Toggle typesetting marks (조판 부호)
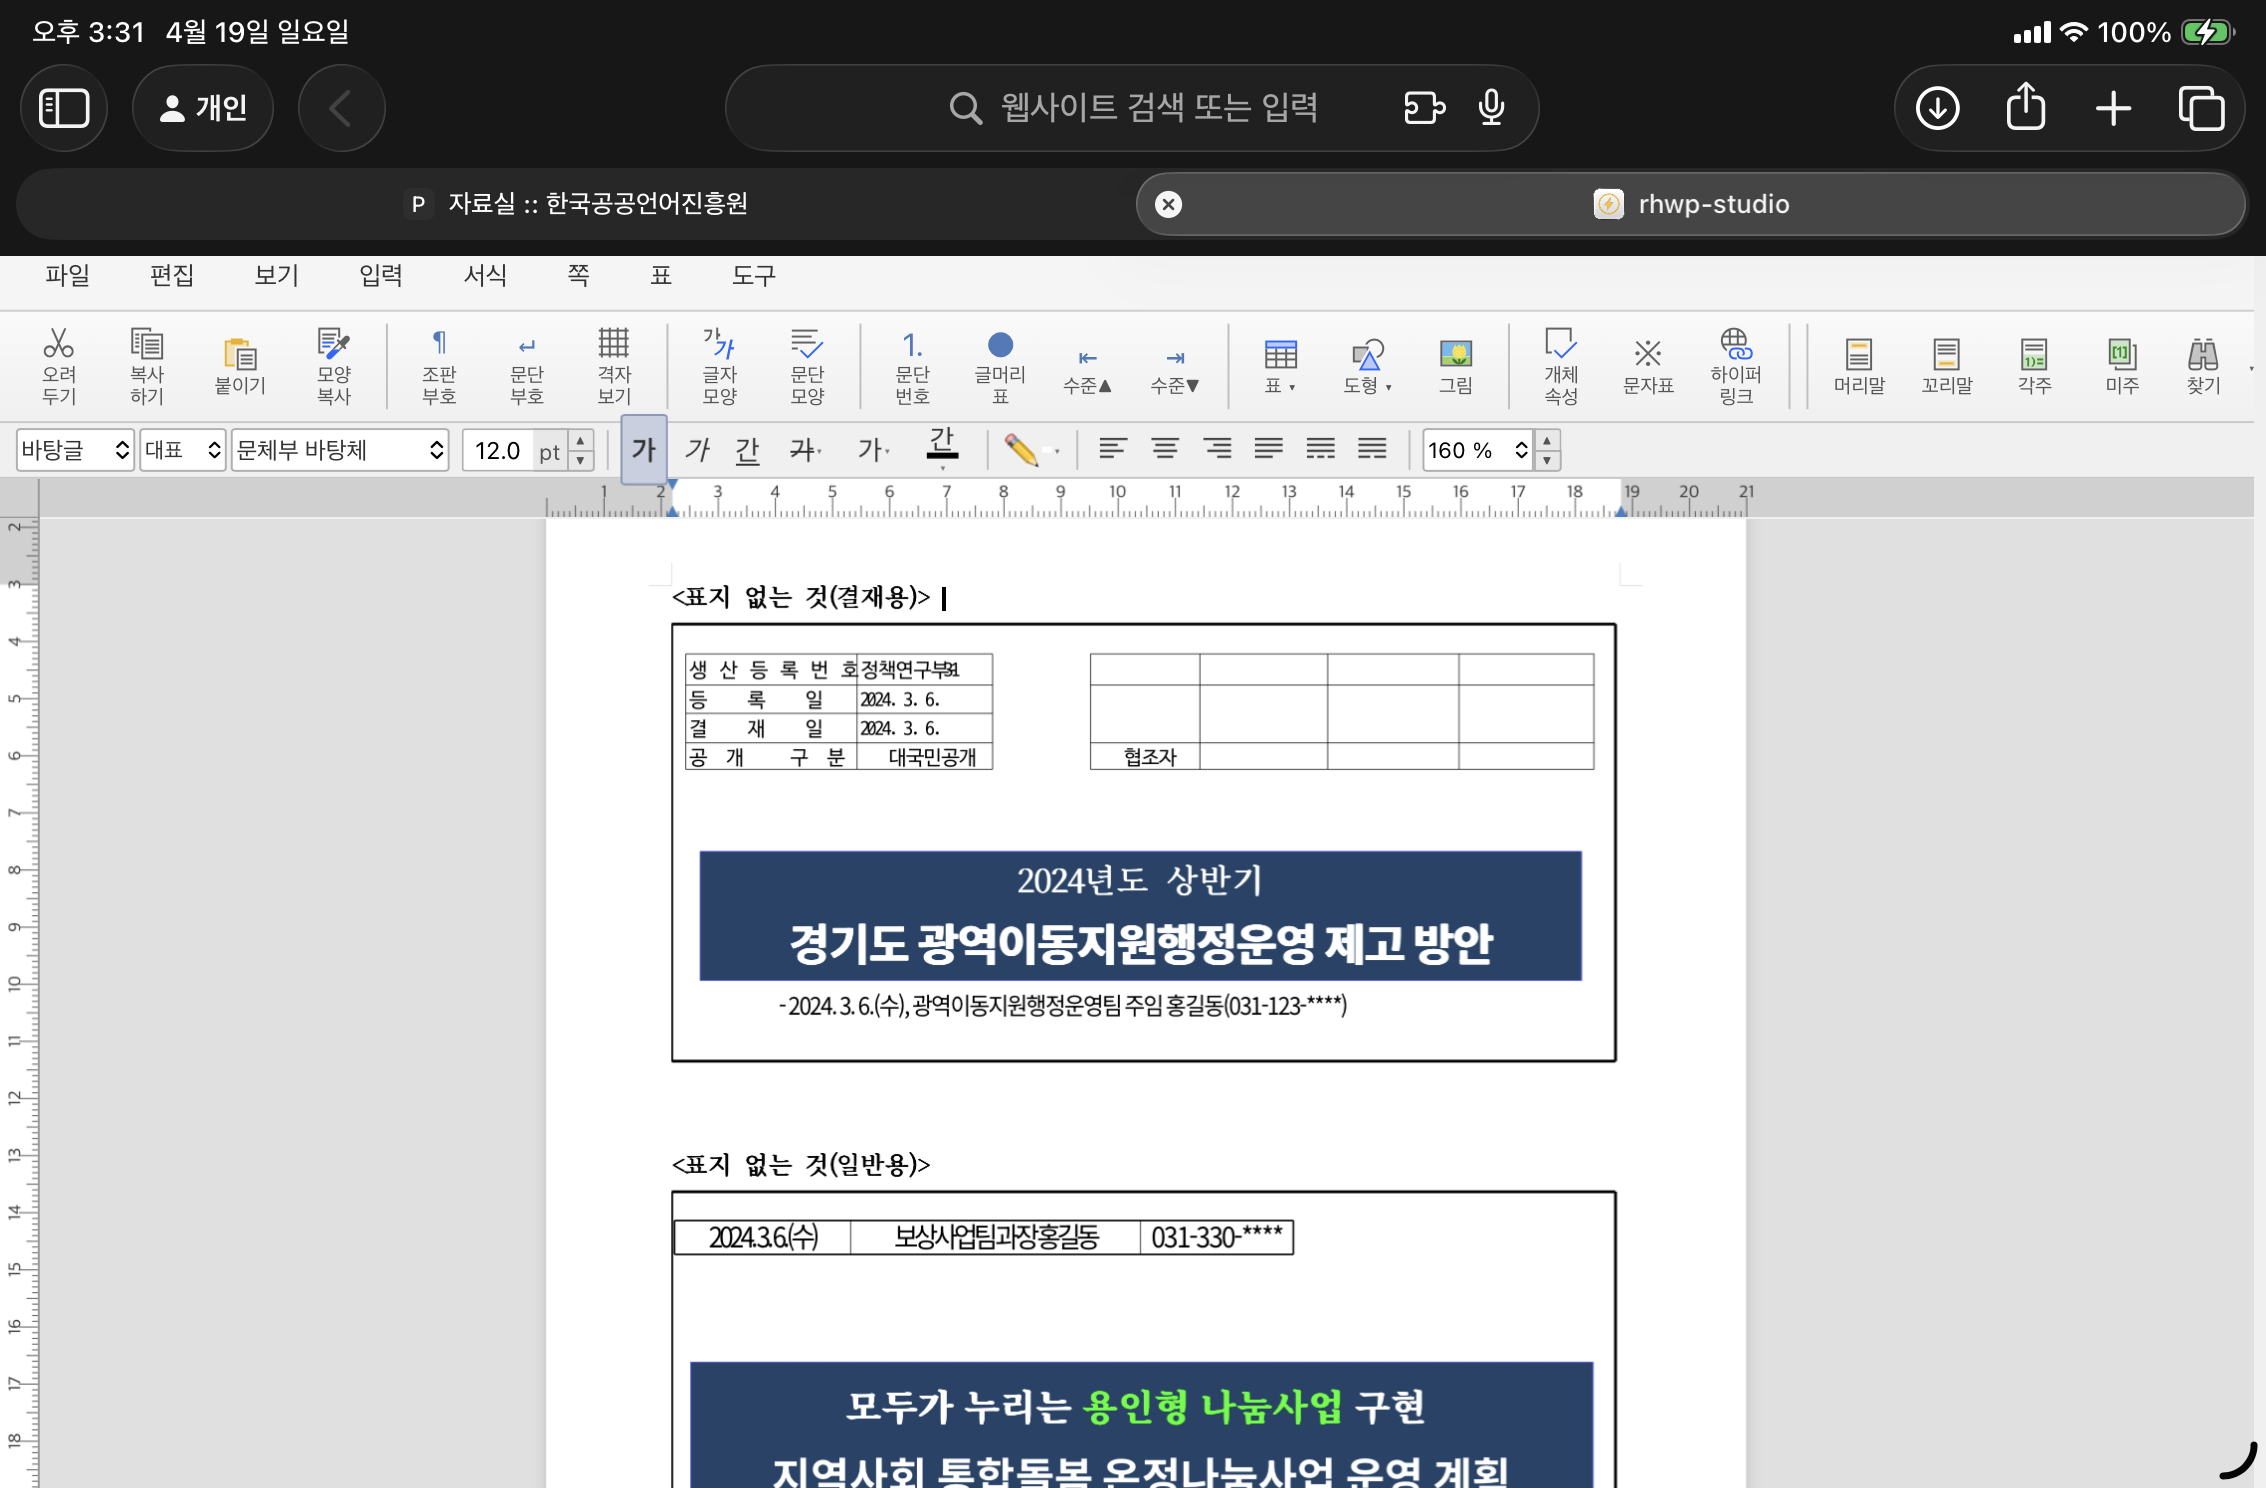The width and height of the screenshot is (2266, 1488). tap(439, 366)
